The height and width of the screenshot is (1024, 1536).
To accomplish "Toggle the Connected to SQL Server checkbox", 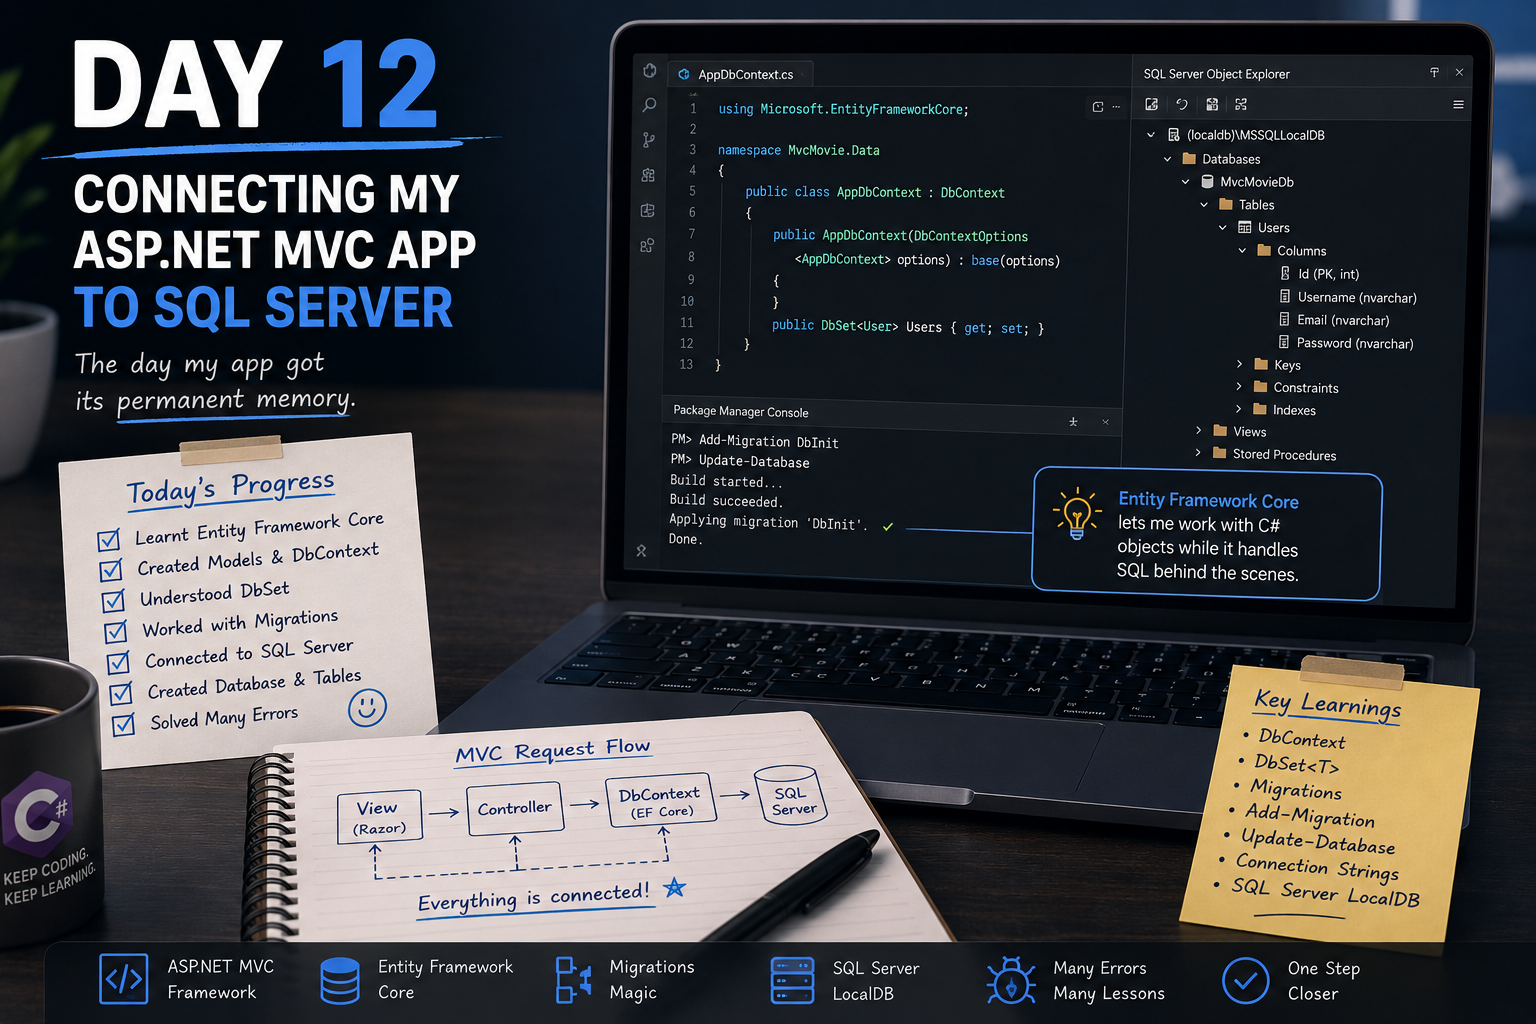I will (x=118, y=662).
